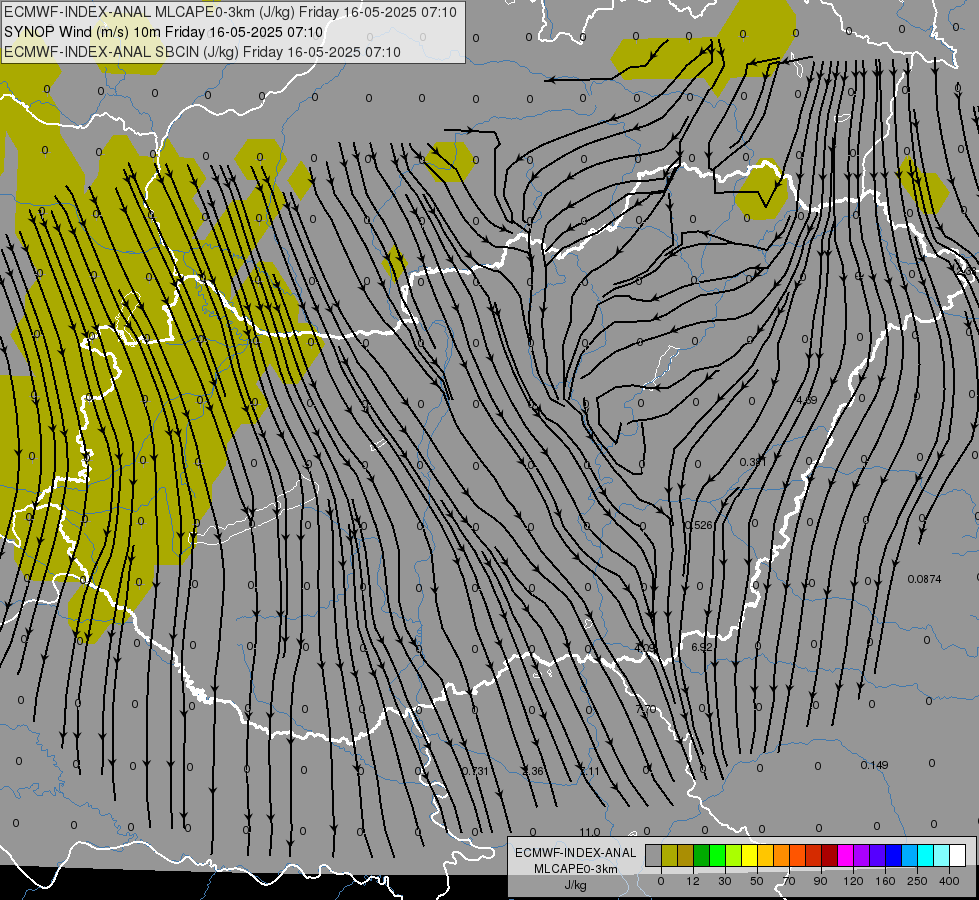Click the 2.11 grid value on the map
979x900 pixels.
[x=589, y=771]
